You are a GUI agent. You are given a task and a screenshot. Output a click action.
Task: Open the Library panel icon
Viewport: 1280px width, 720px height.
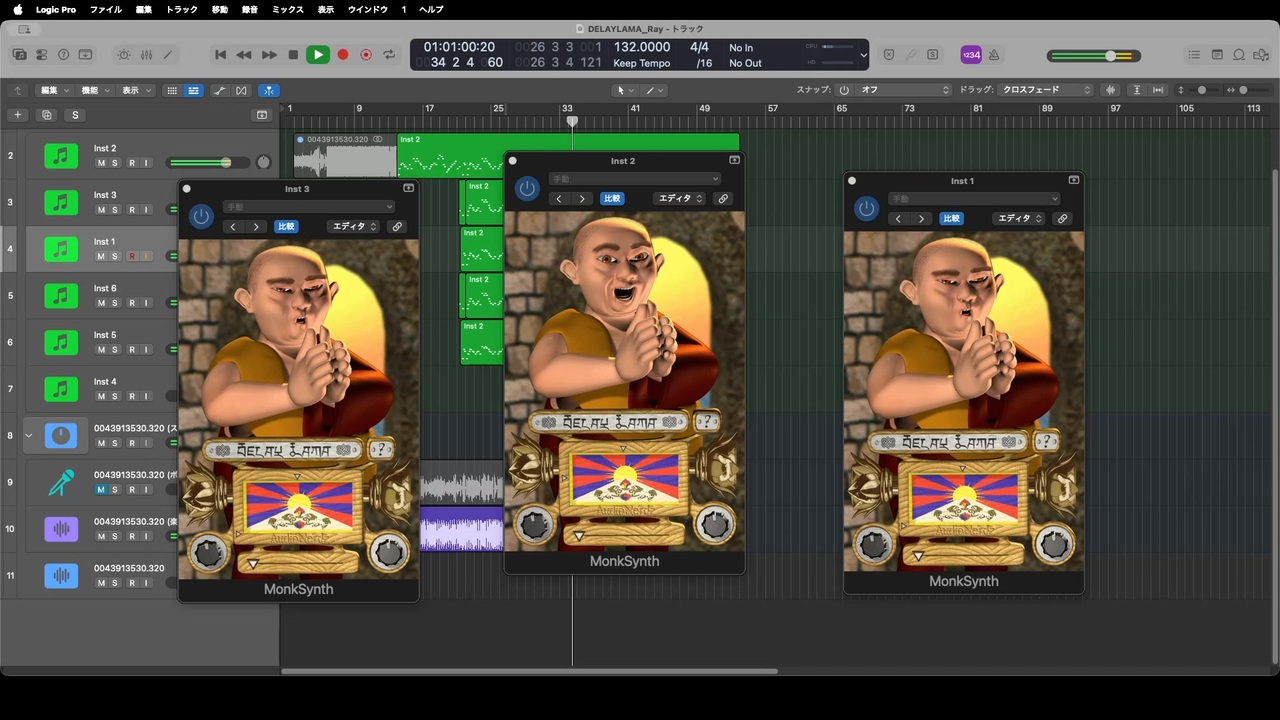pyautogui.click(x=19, y=55)
